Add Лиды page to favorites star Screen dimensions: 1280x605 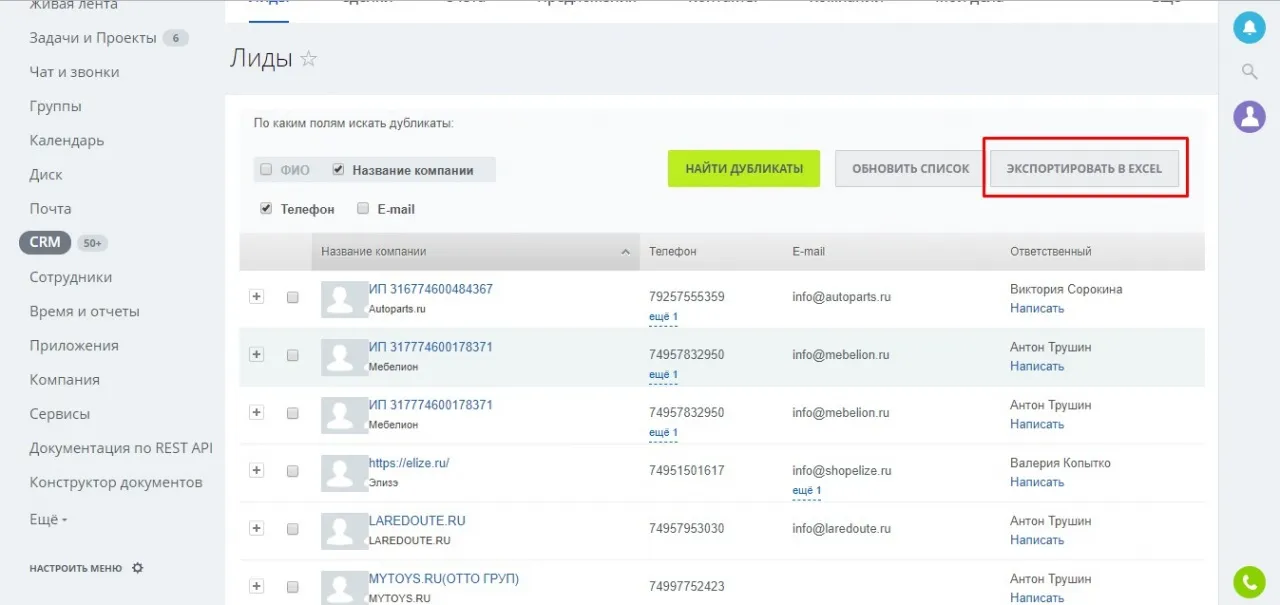coord(309,59)
